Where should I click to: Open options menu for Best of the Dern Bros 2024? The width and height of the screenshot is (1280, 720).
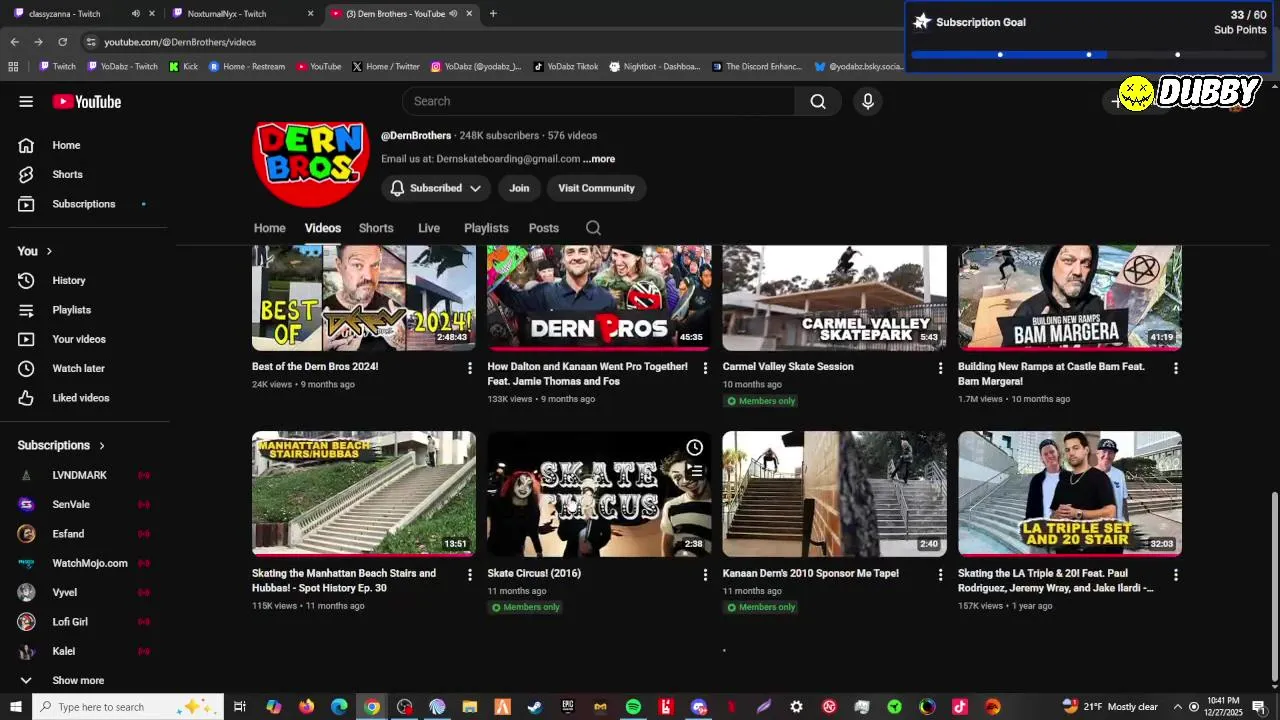coord(470,368)
